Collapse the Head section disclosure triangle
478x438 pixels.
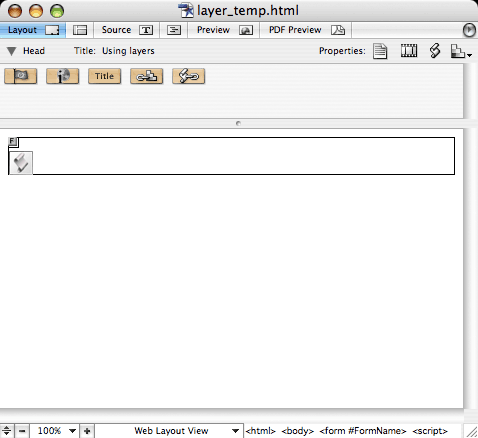point(11,51)
